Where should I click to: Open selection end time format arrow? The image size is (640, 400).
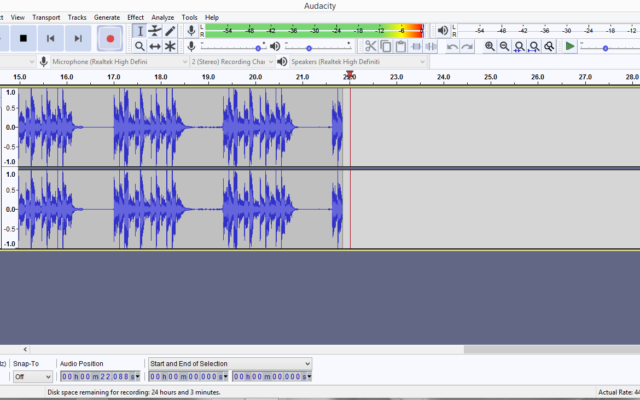[x=309, y=376]
